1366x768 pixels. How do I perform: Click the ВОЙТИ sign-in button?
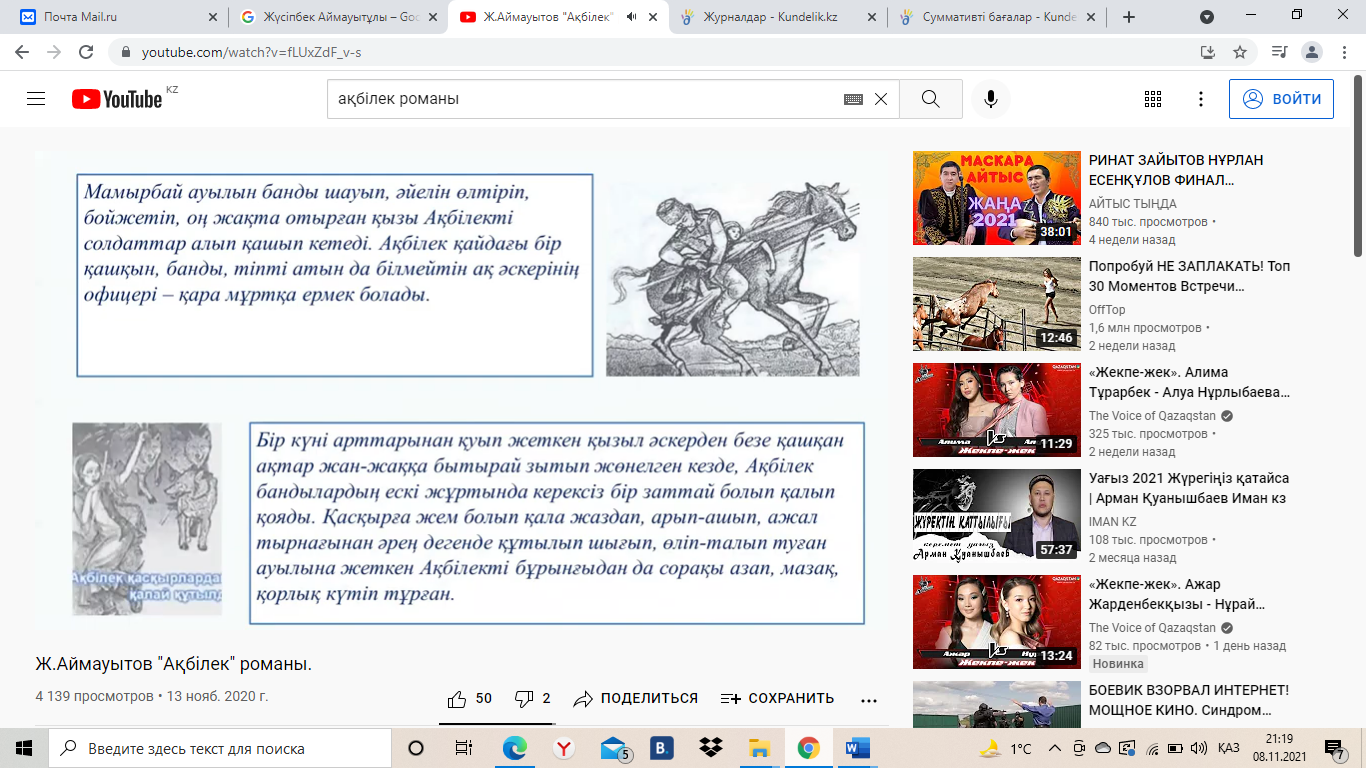(1281, 99)
